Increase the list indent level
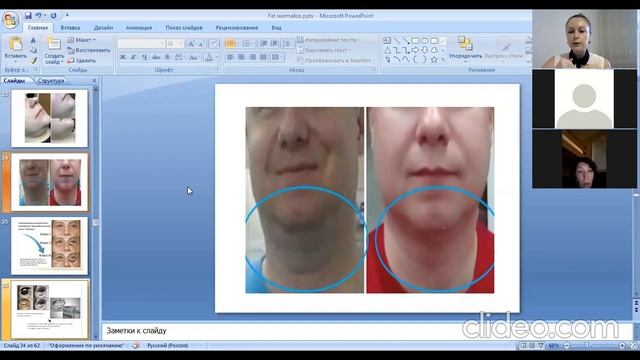The height and width of the screenshot is (360, 640). [x=274, y=44]
